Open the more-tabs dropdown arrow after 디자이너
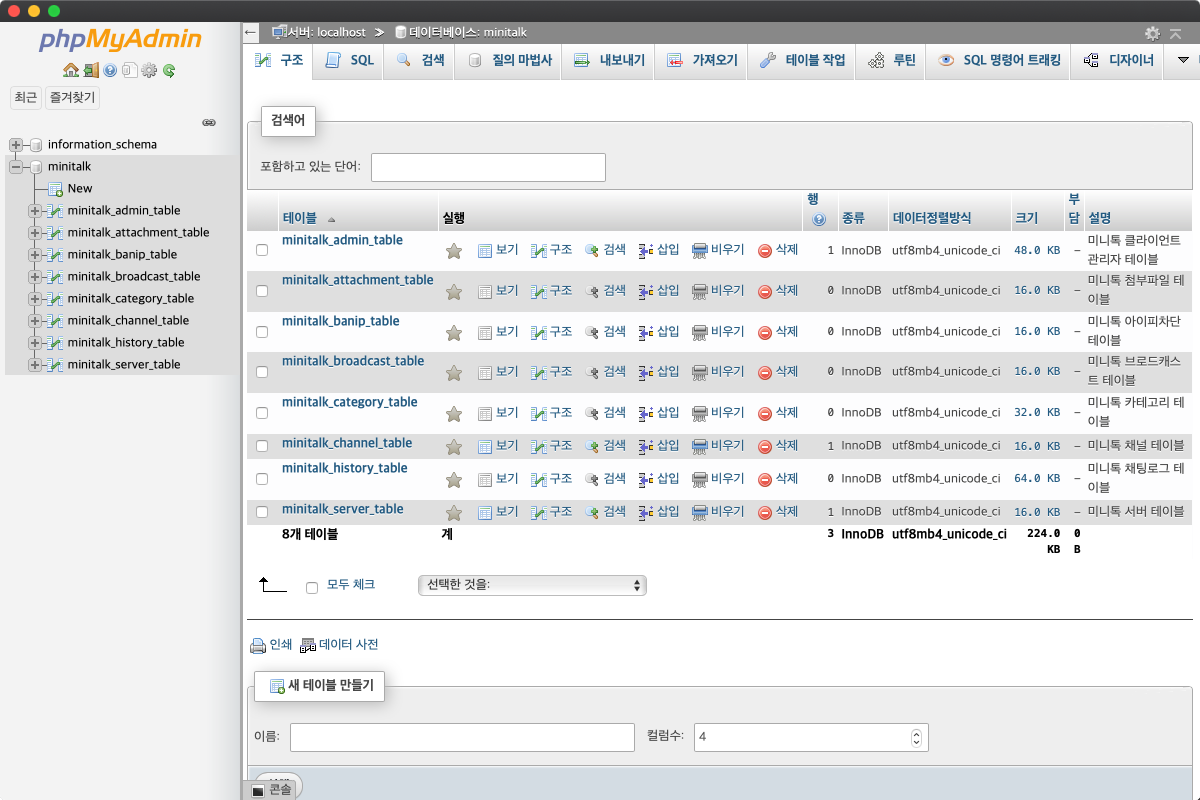This screenshot has width=1200, height=800. [x=1184, y=61]
